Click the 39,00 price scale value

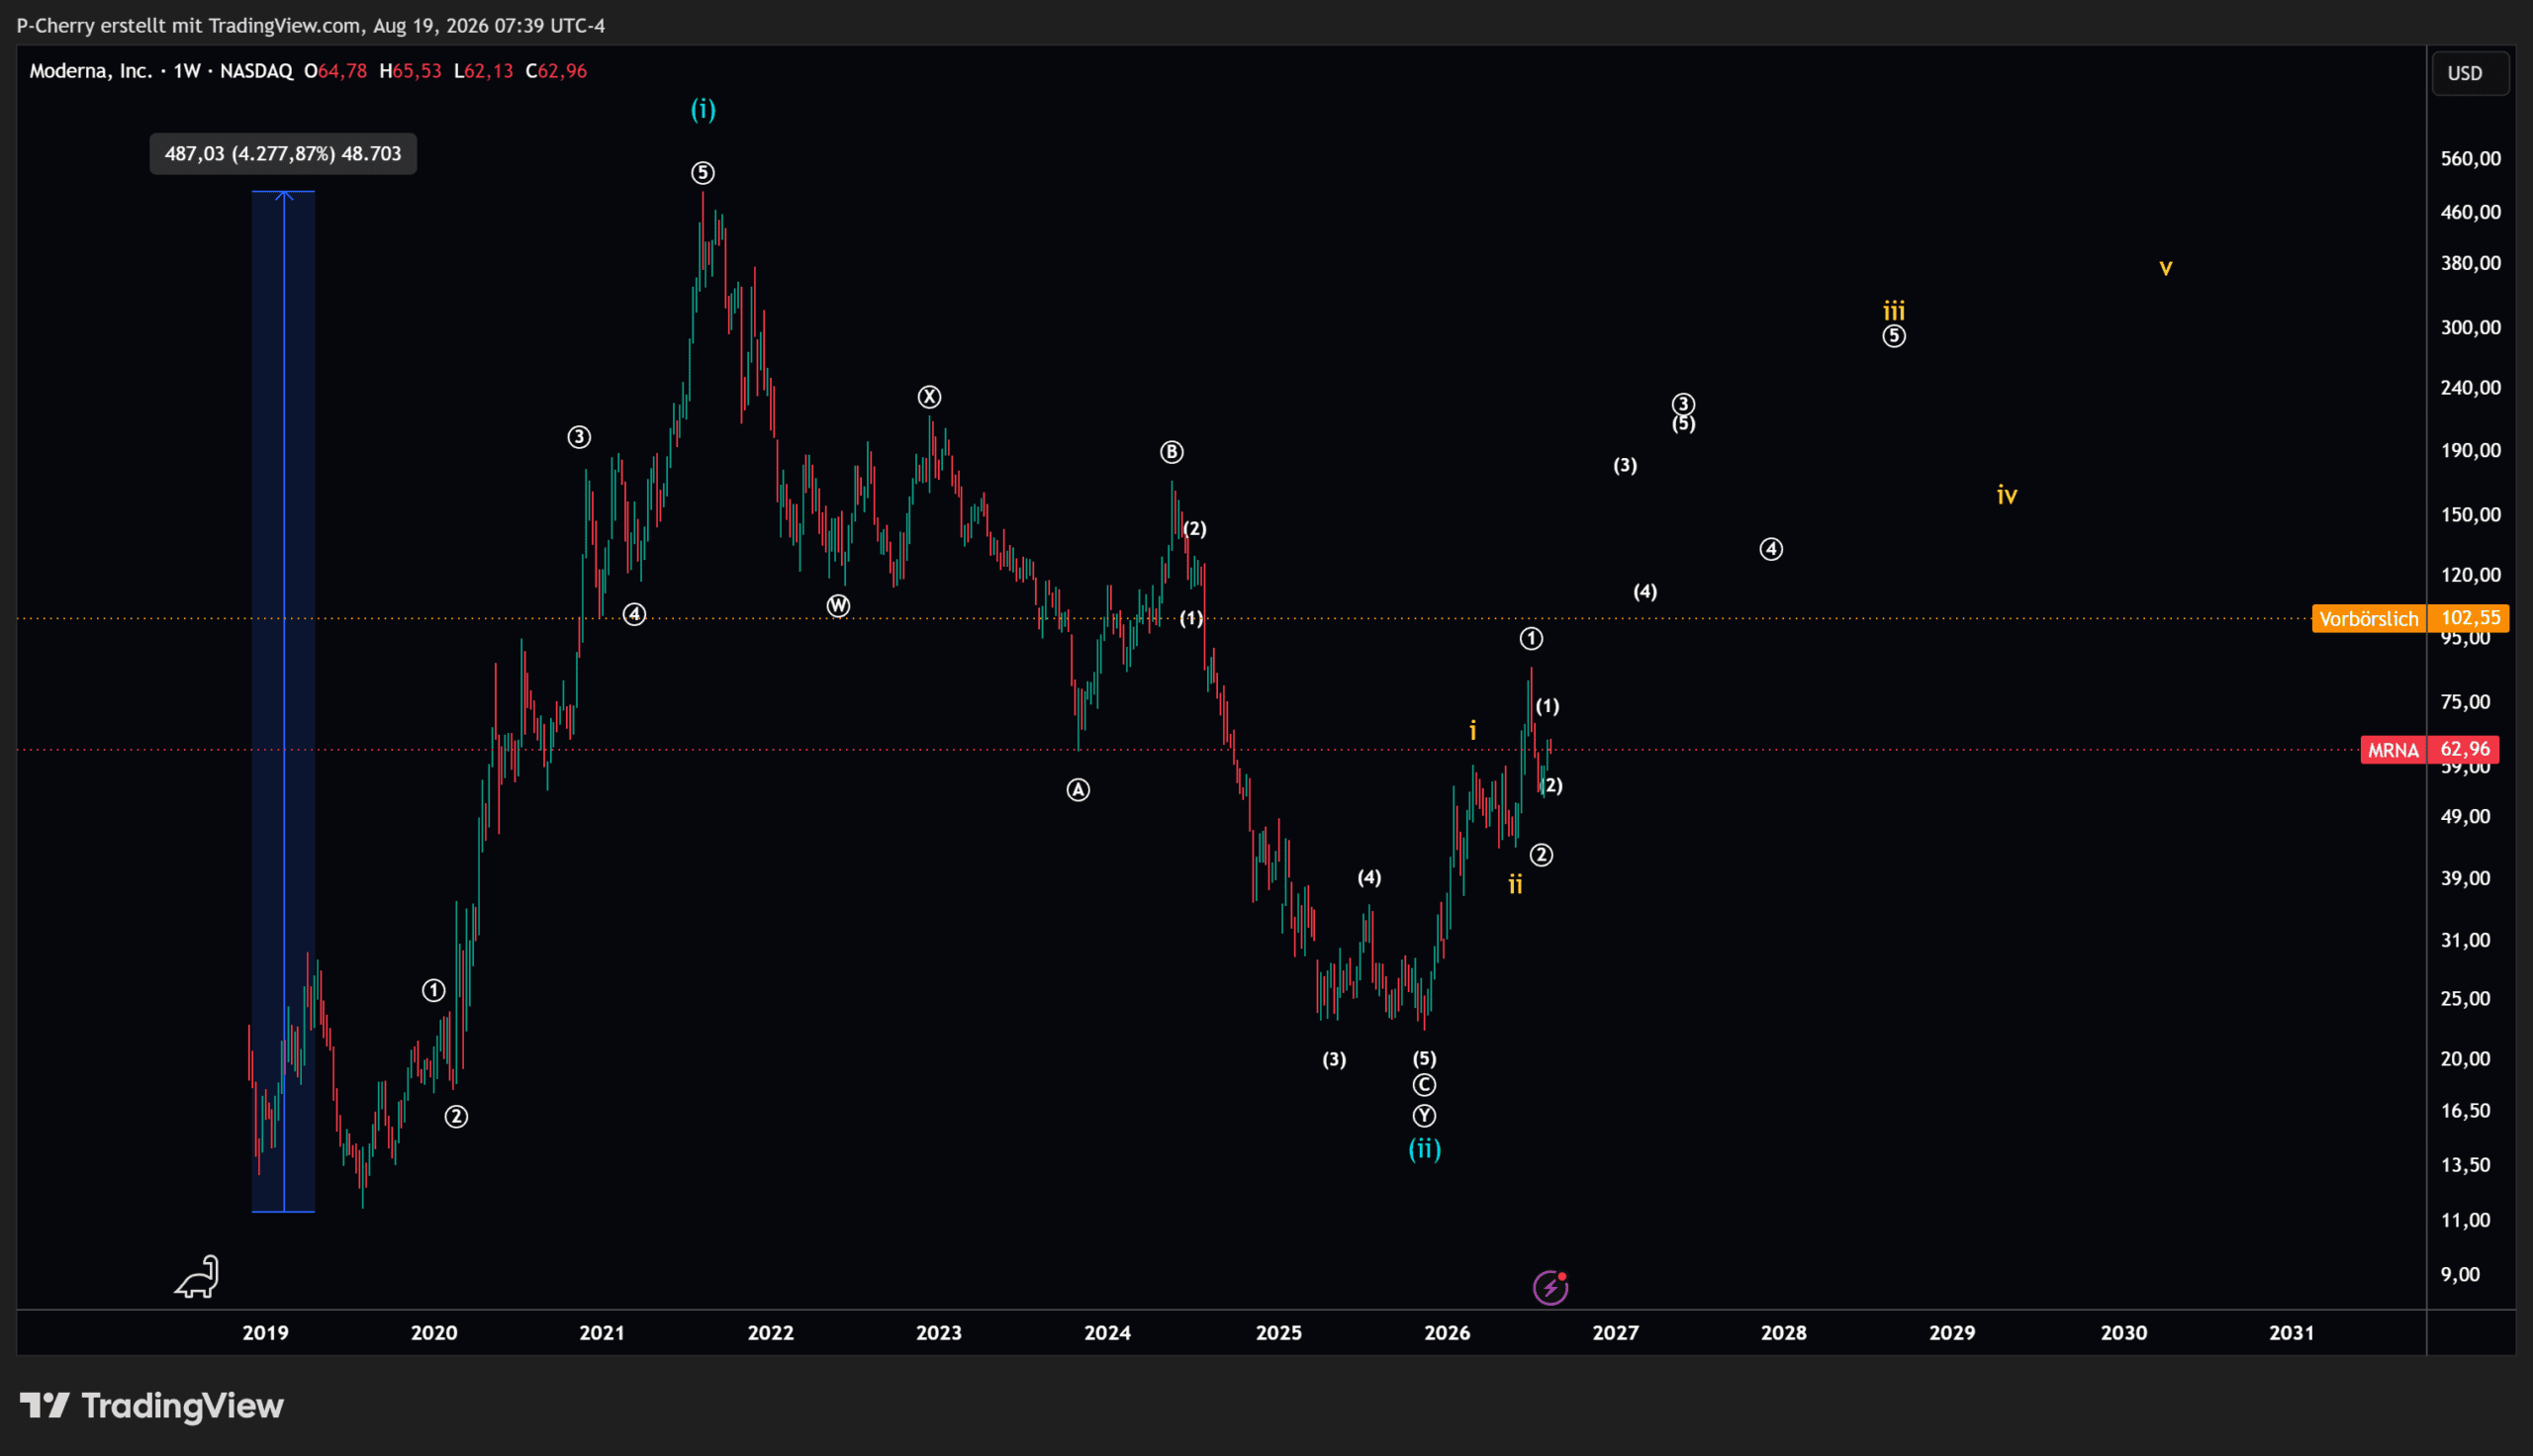coord(2465,879)
